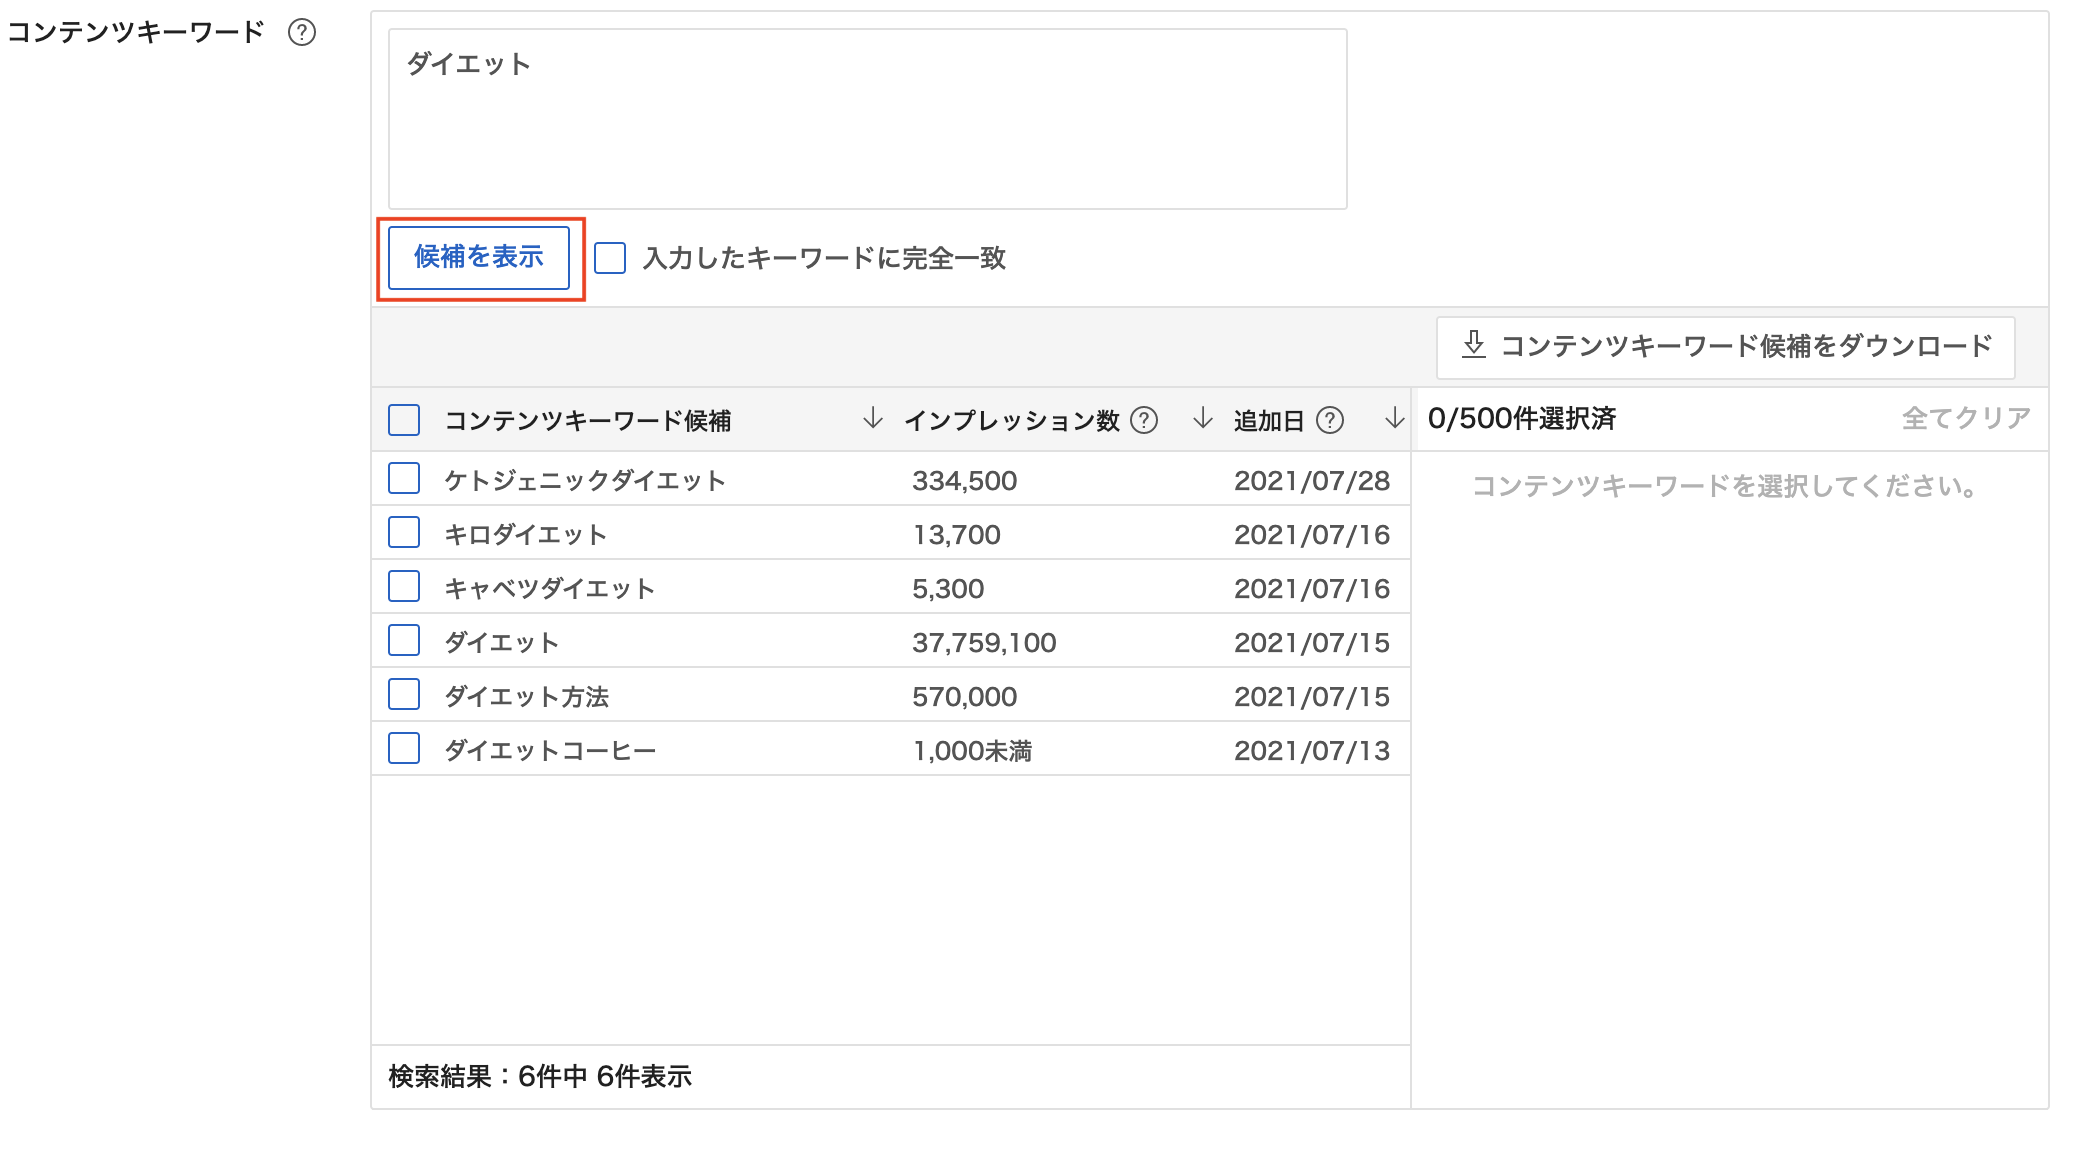Click 全てクリア link
This screenshot has height=1175, width=2094.
pos(1965,418)
